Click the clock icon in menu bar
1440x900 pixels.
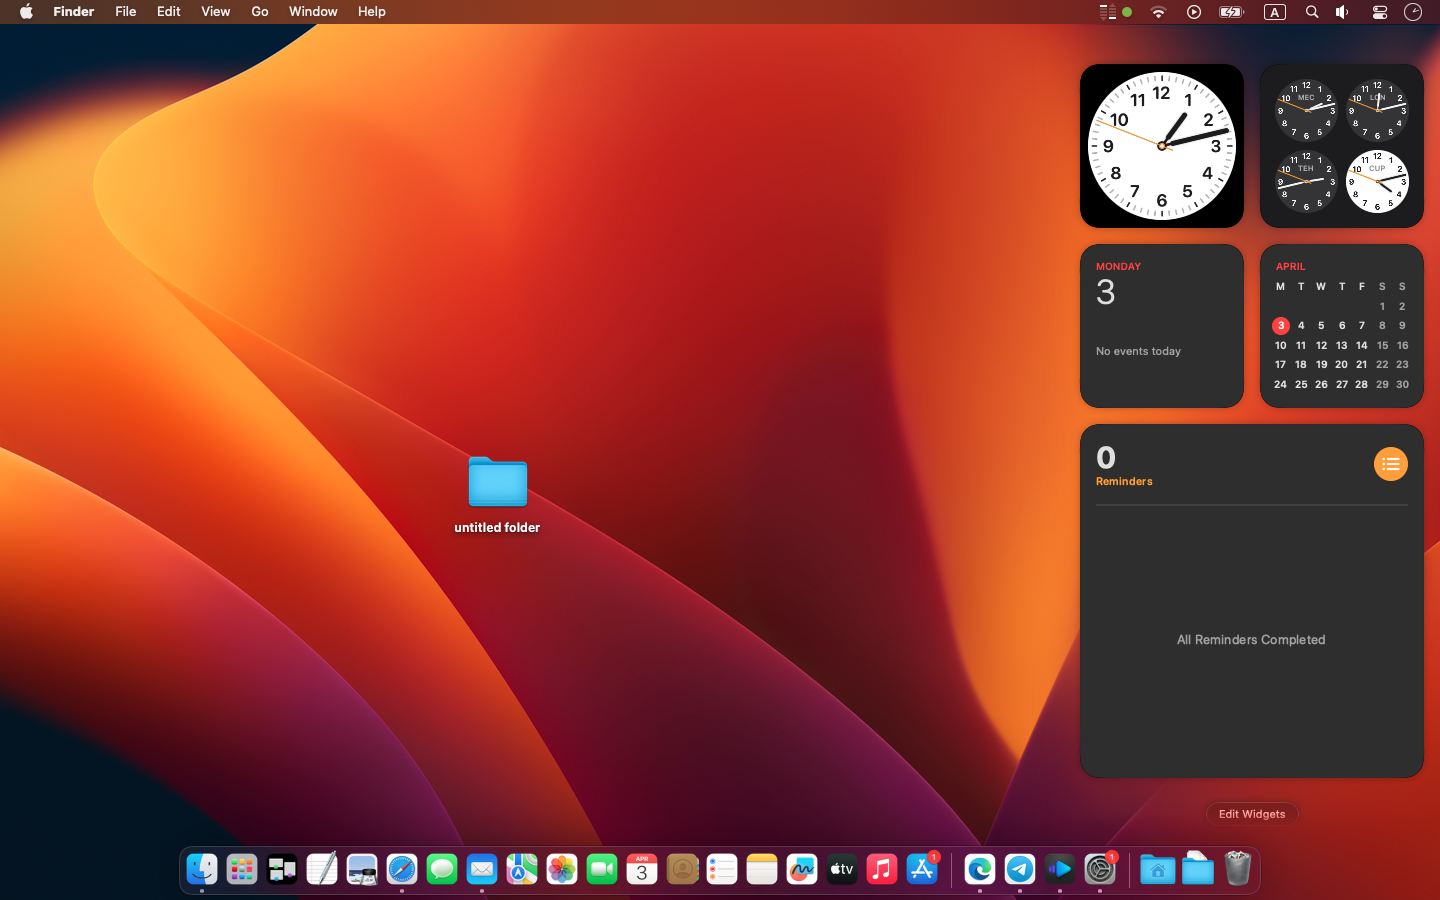point(1413,12)
